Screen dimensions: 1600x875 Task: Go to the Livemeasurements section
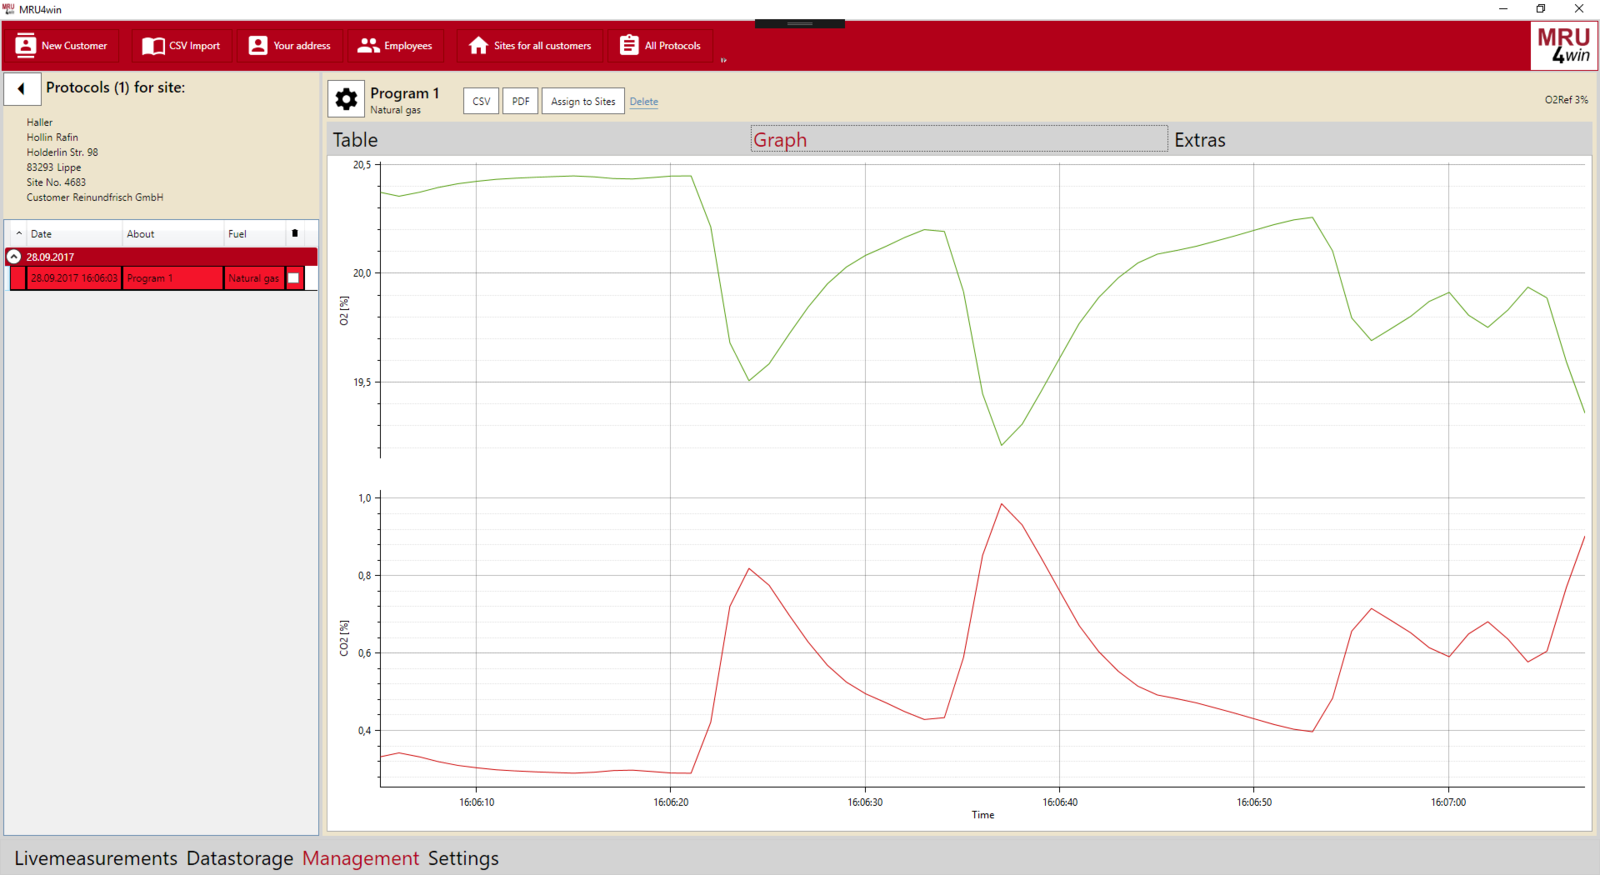point(96,858)
